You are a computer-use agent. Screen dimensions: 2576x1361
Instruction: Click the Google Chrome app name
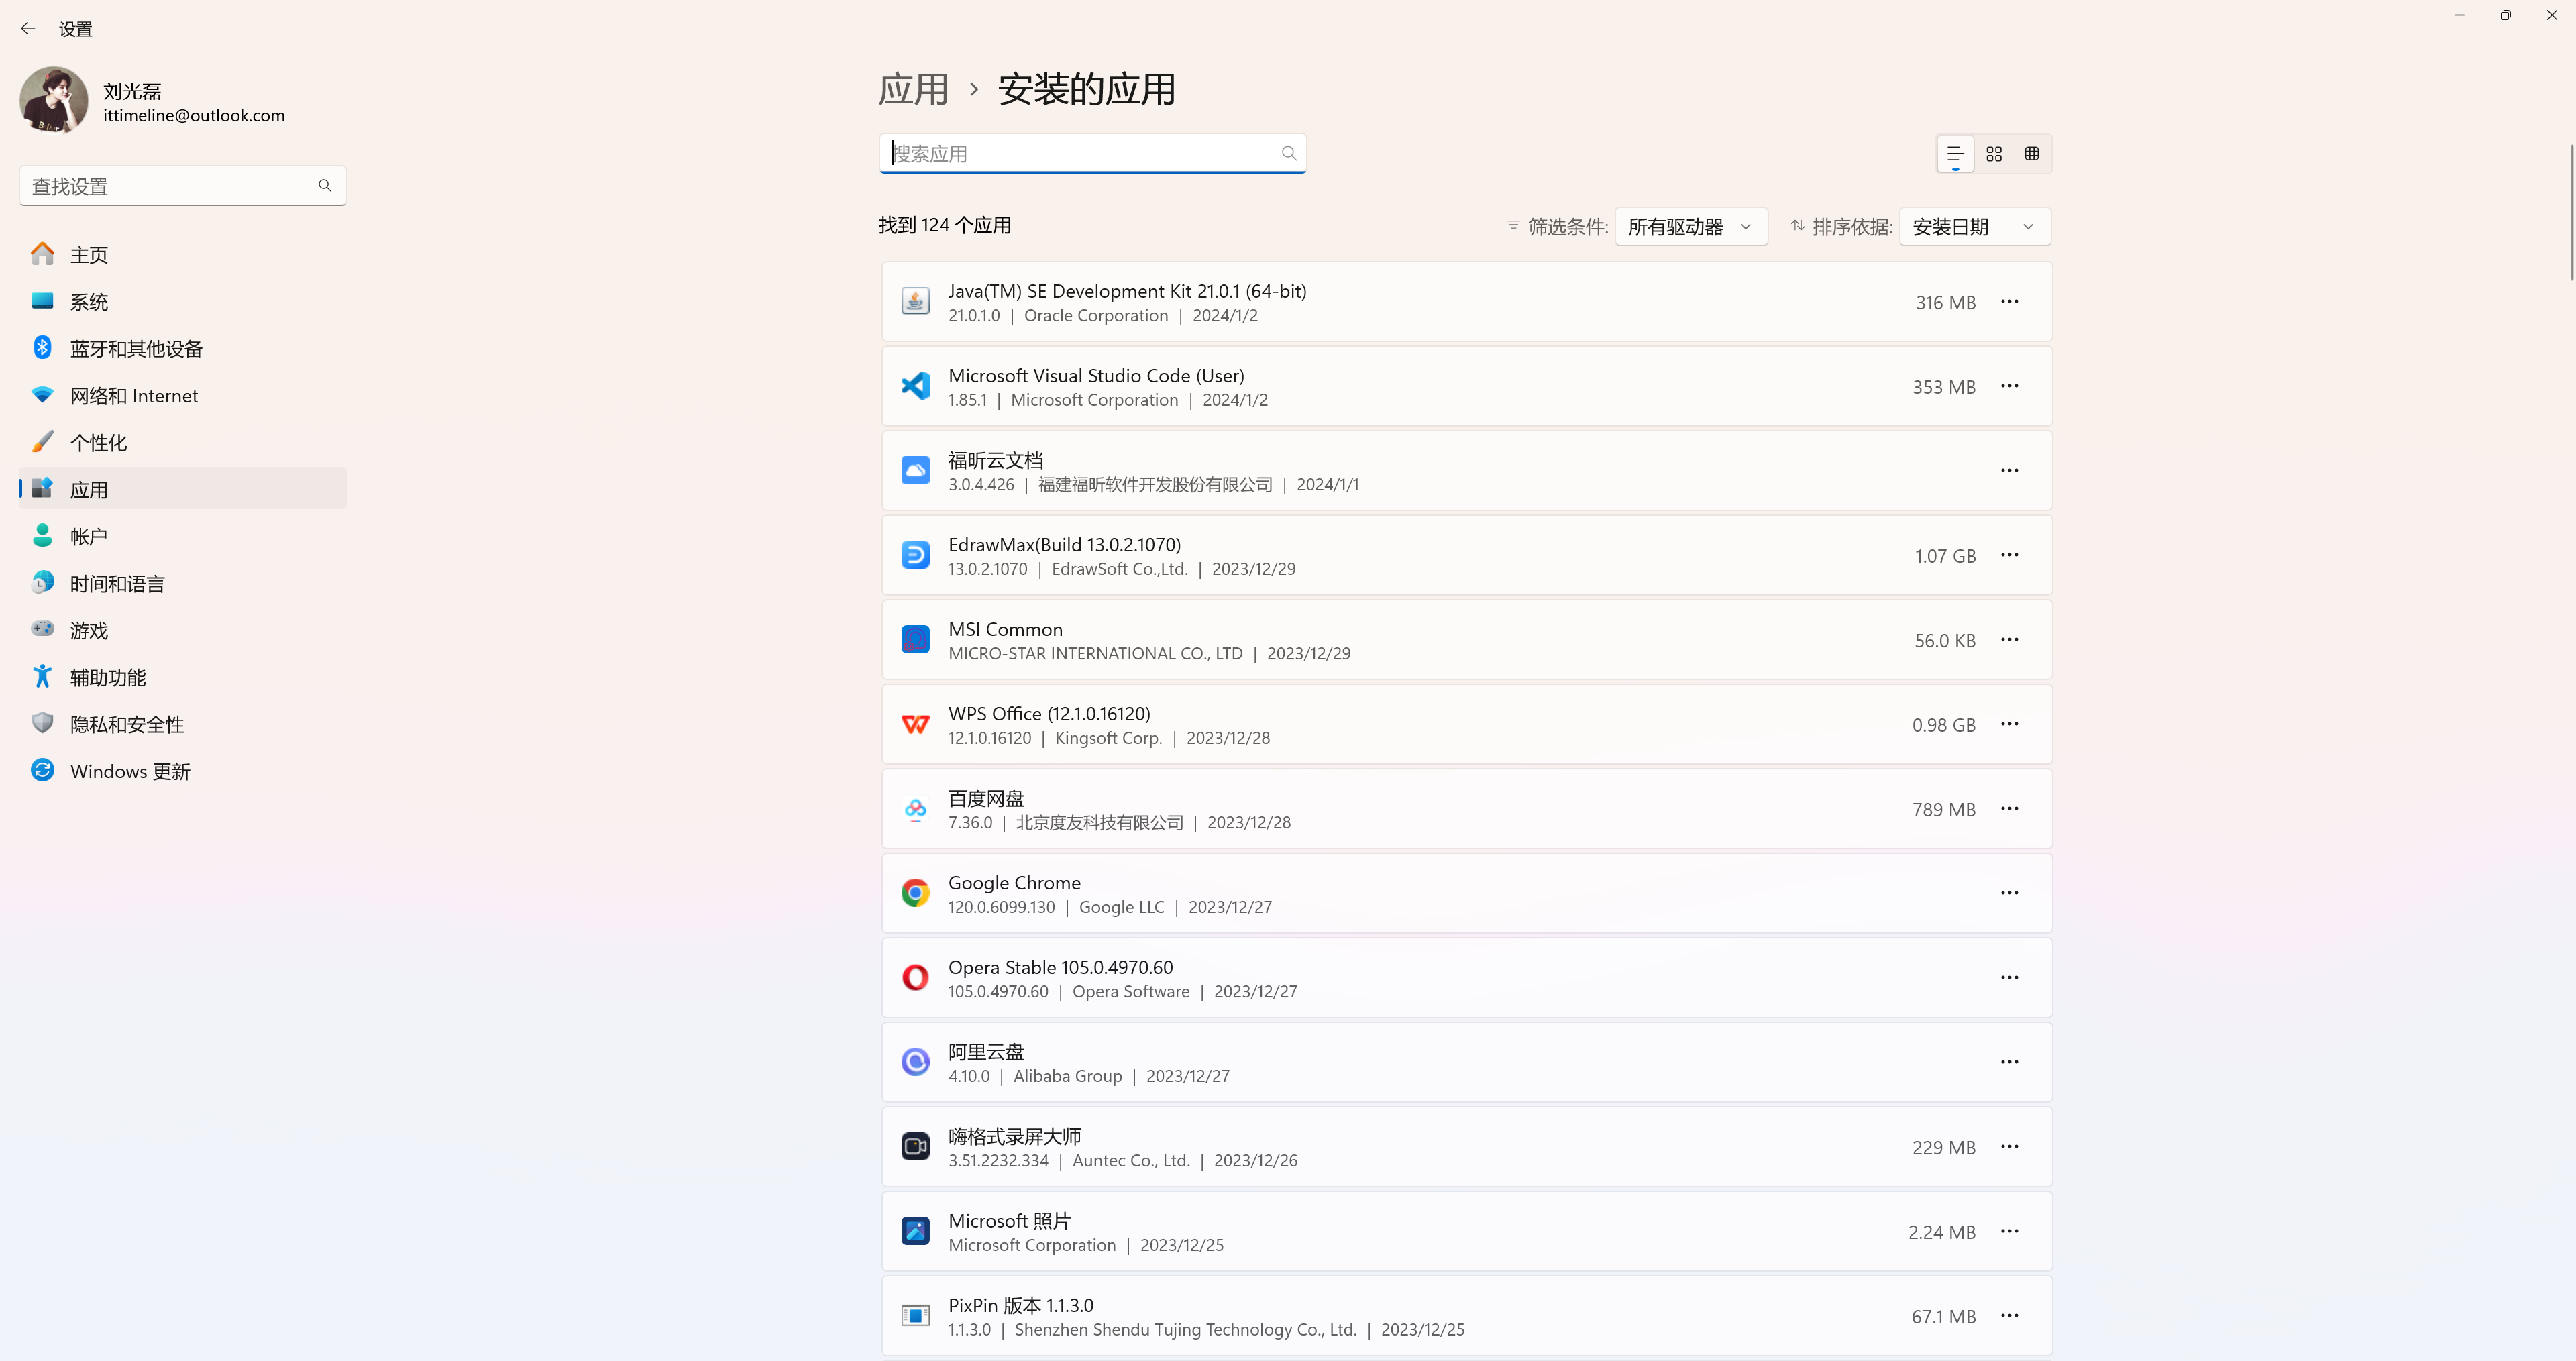[x=1014, y=883]
